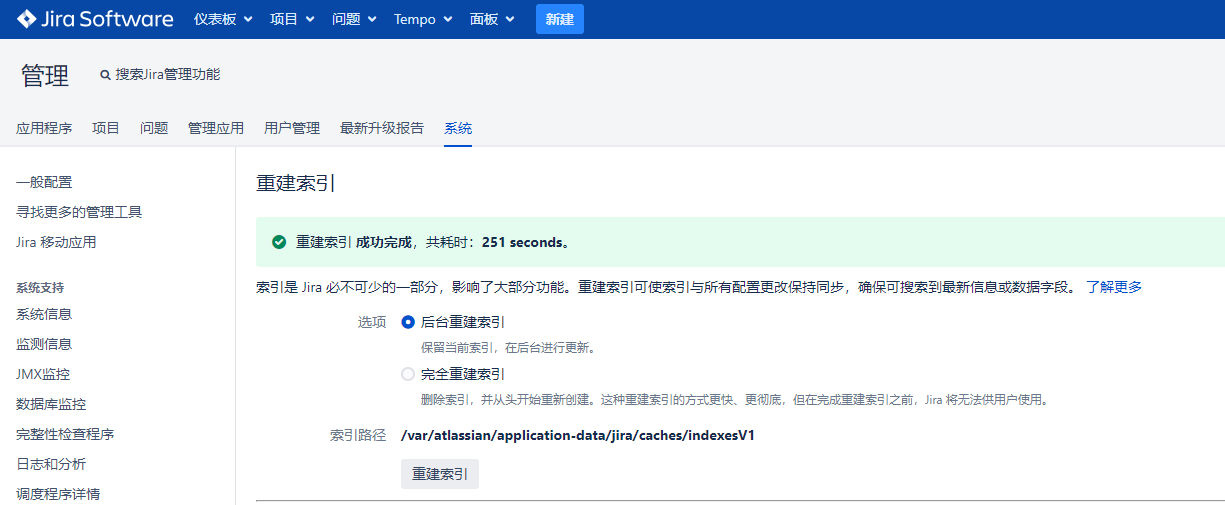Switch to the 应用程序 admin tab
This screenshot has width=1225, height=505.
[44, 128]
